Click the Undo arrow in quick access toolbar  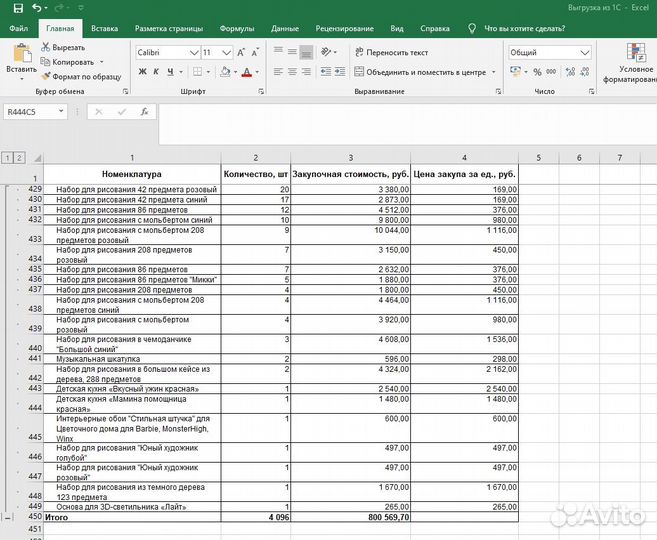[x=36, y=8]
